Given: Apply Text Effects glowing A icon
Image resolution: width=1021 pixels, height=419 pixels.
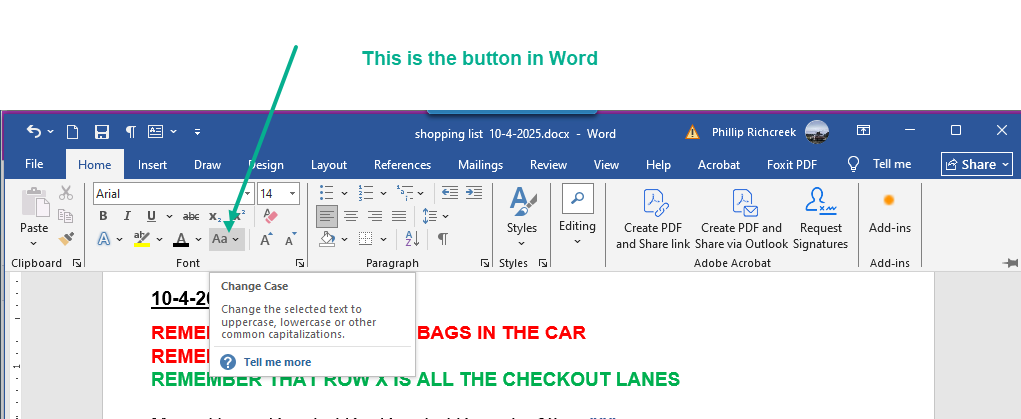Looking at the screenshot, I should pos(104,239).
